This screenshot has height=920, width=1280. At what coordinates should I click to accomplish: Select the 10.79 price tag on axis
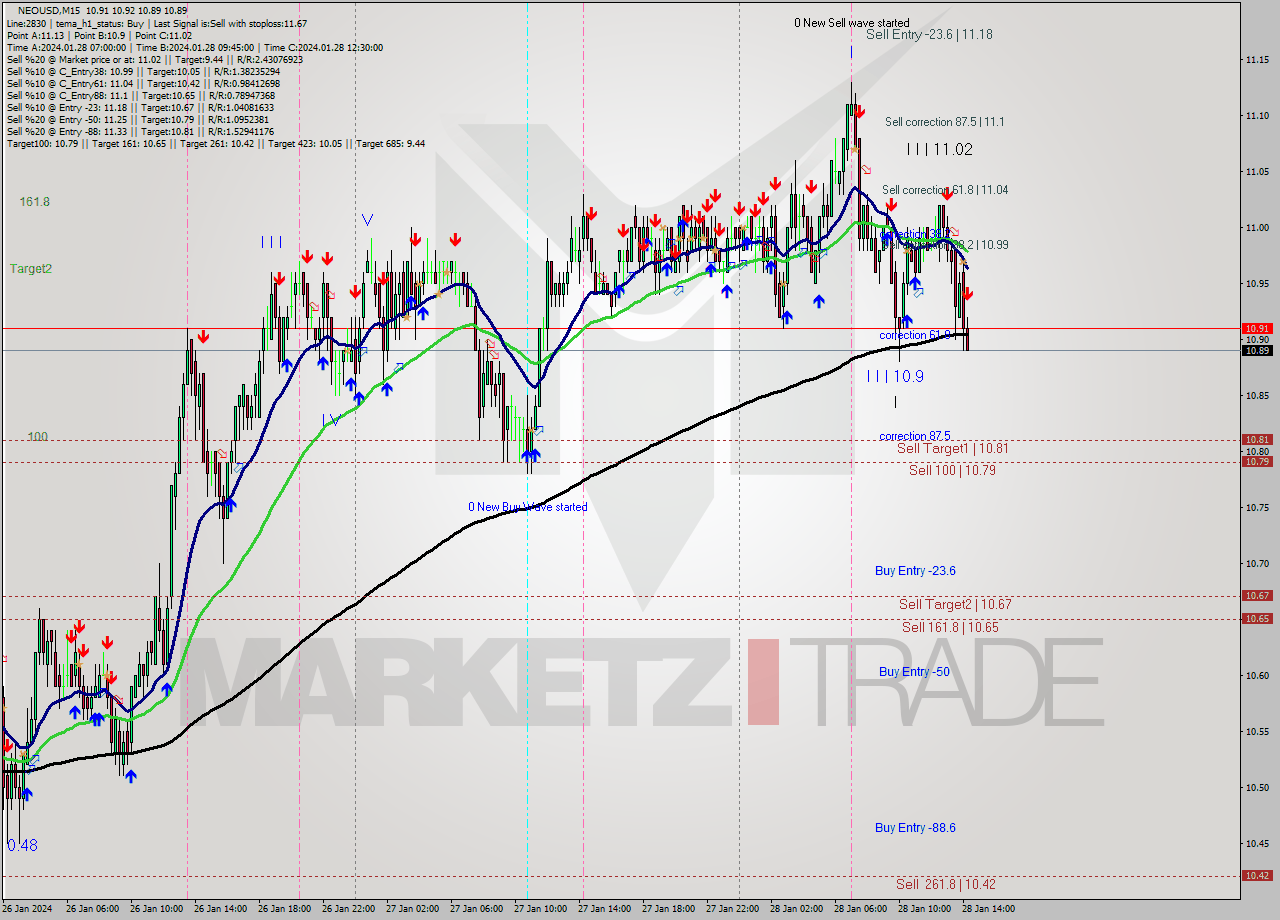tap(1257, 461)
